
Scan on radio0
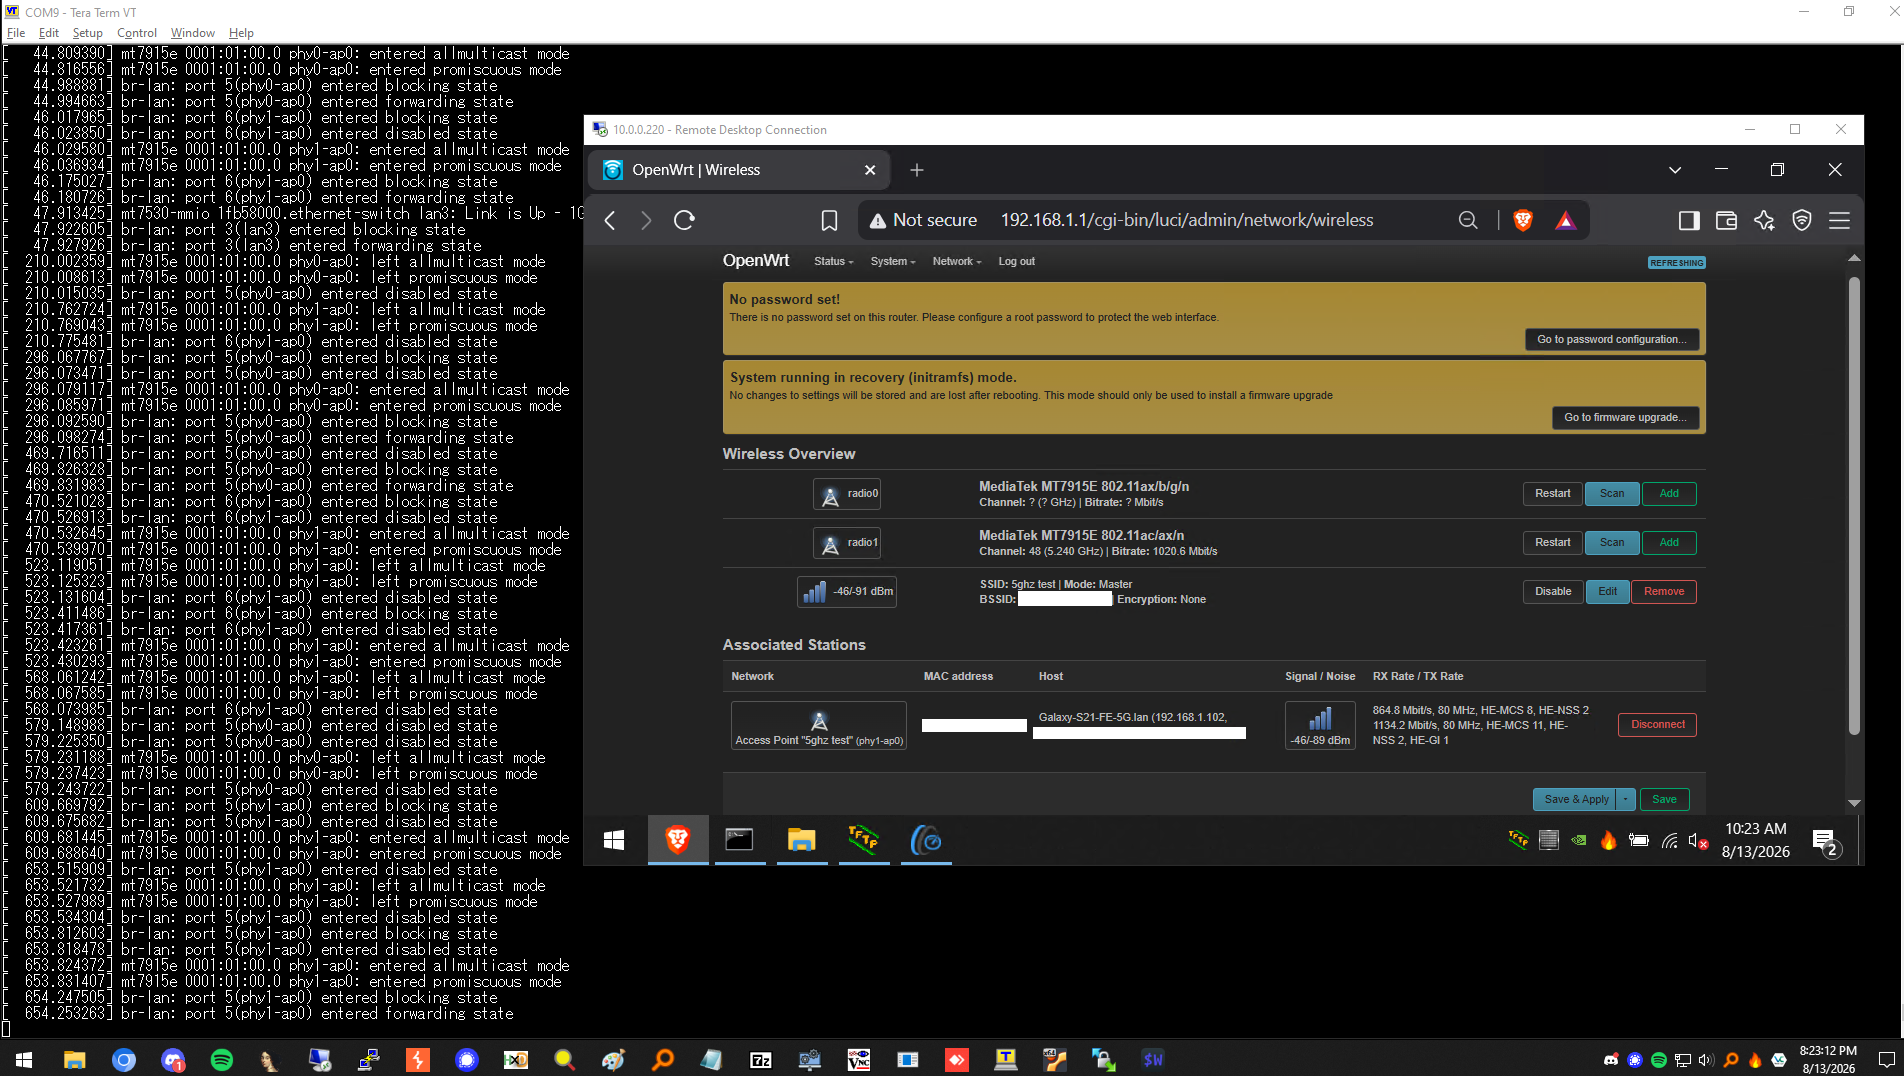[x=1612, y=494]
